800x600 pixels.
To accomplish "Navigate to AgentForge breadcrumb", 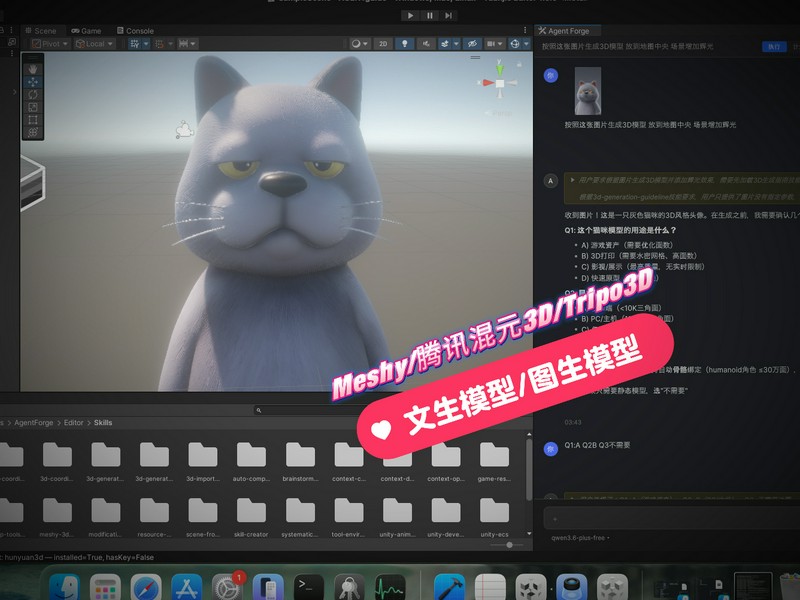I will tap(34, 422).
